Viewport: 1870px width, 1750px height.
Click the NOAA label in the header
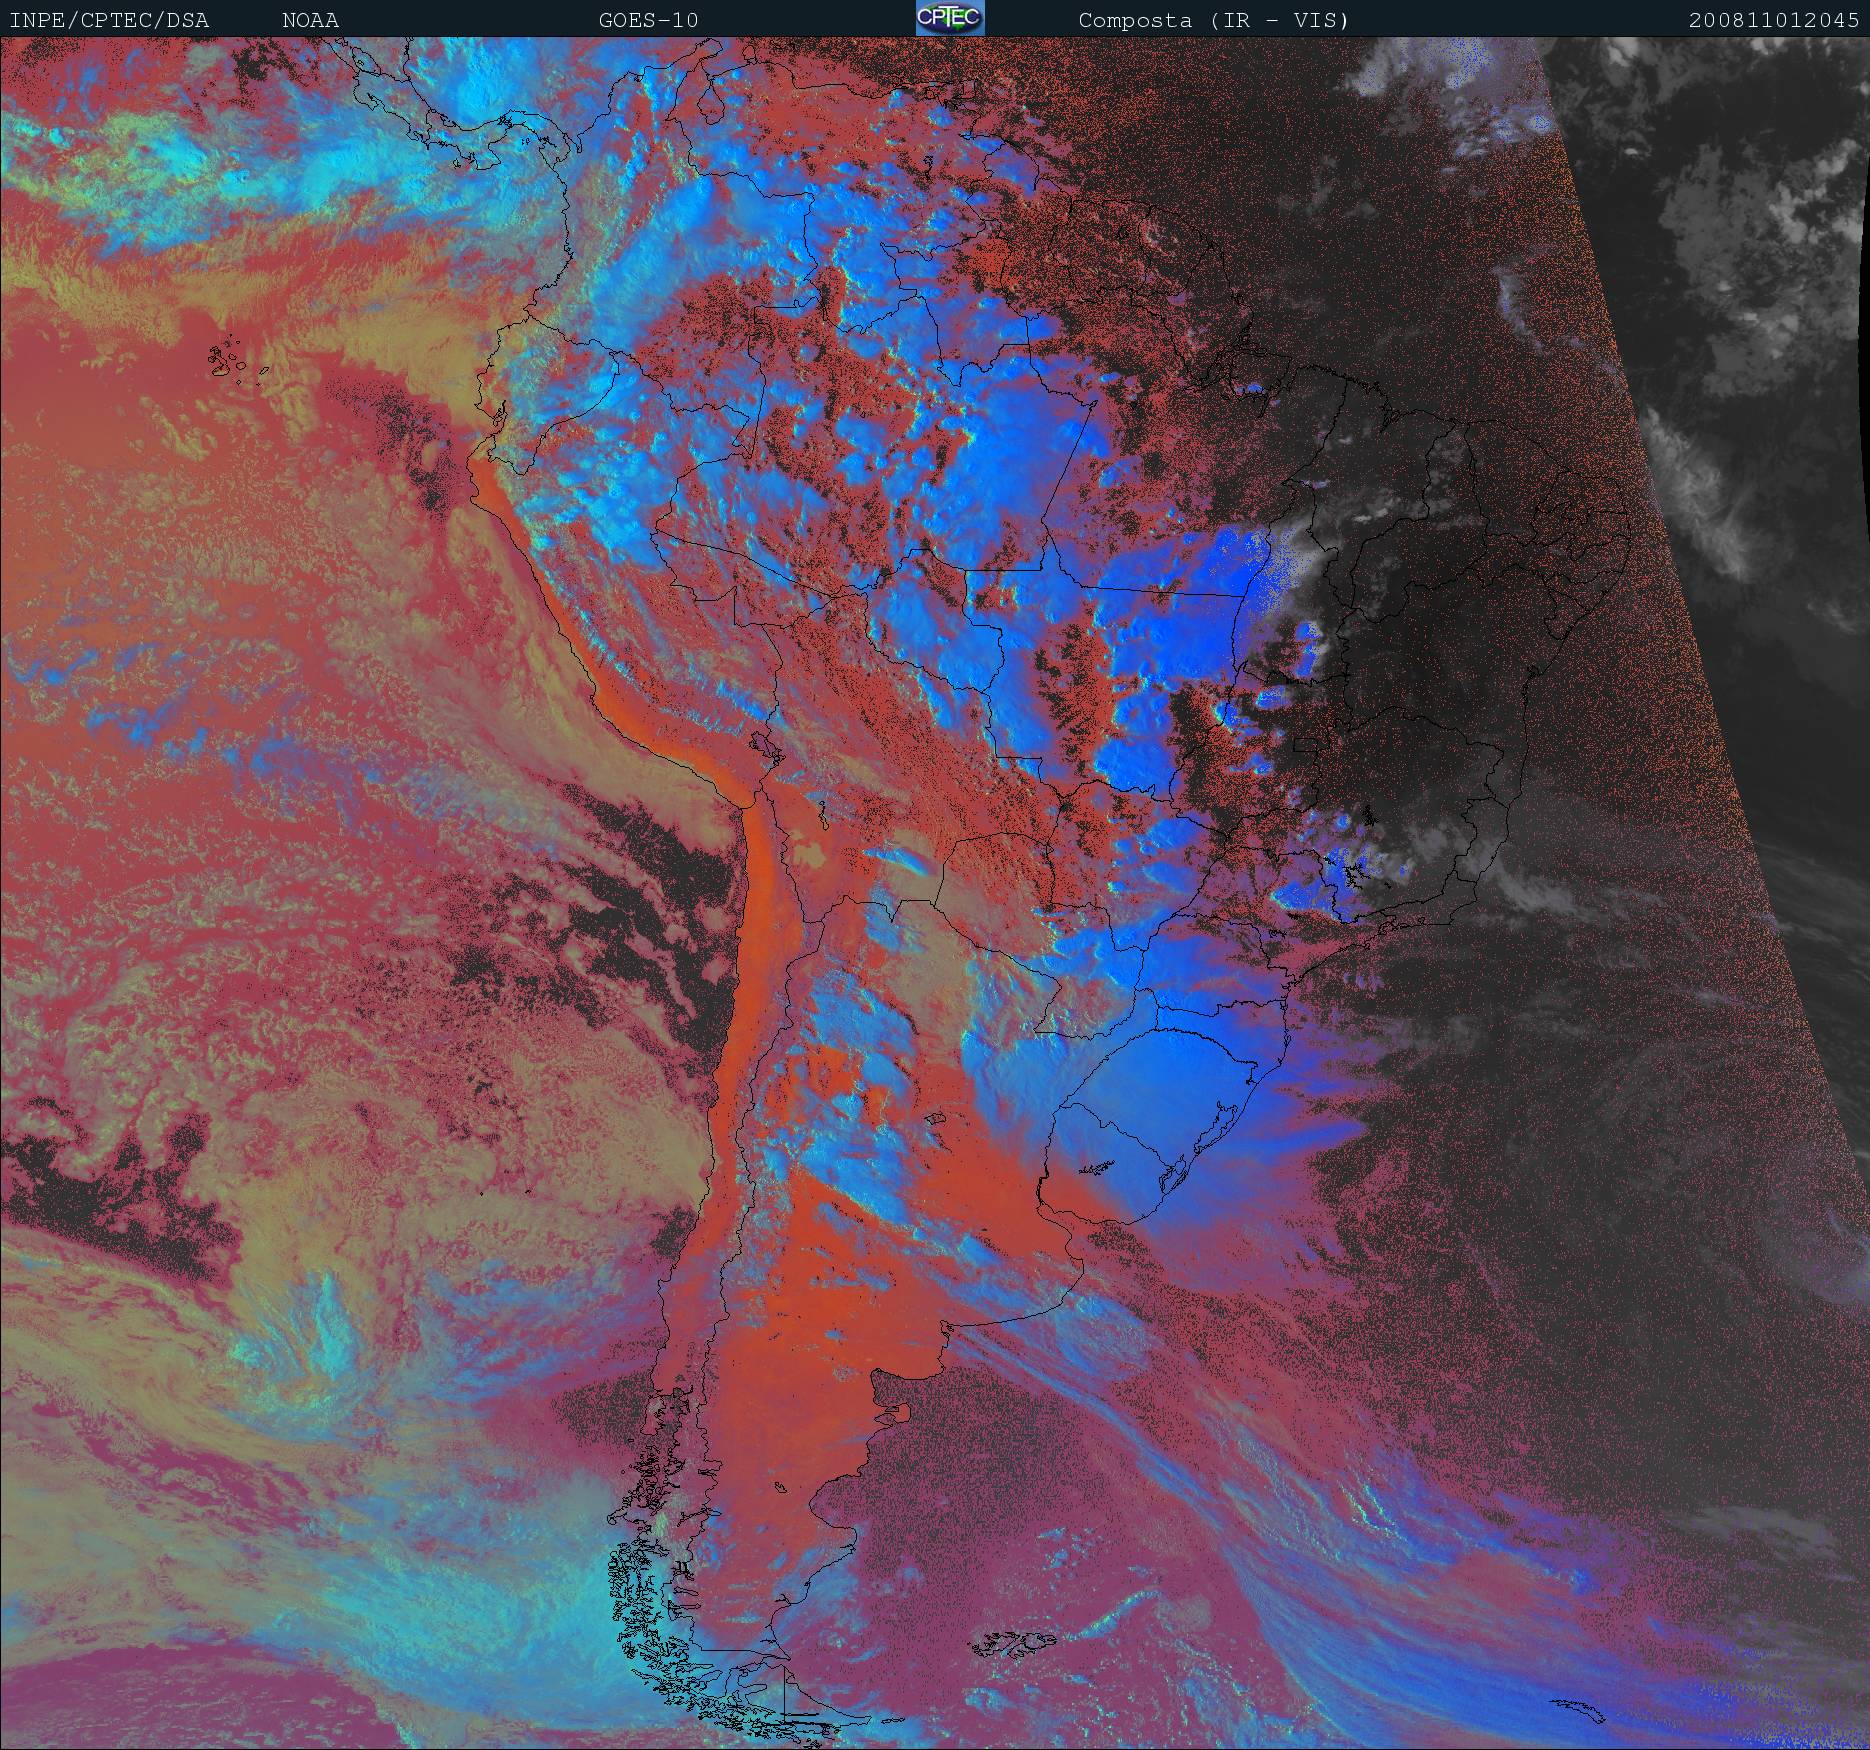(x=311, y=20)
